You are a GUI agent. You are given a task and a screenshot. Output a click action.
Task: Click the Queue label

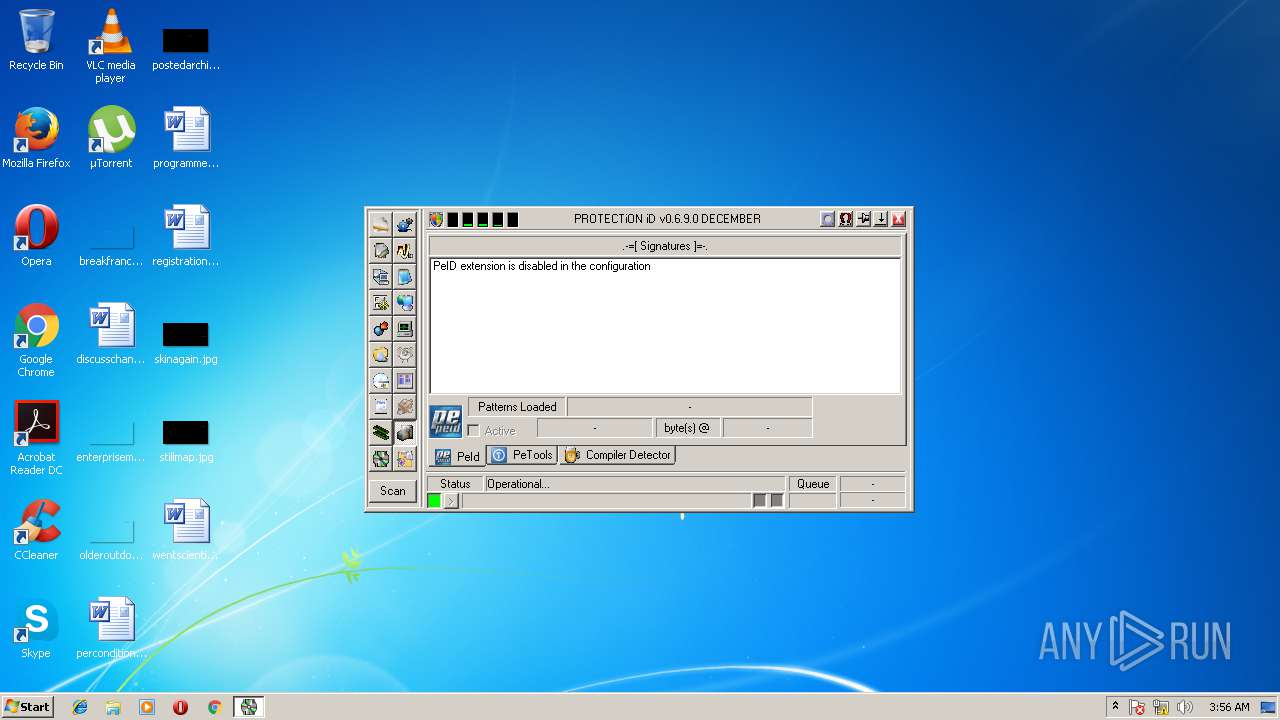point(813,484)
